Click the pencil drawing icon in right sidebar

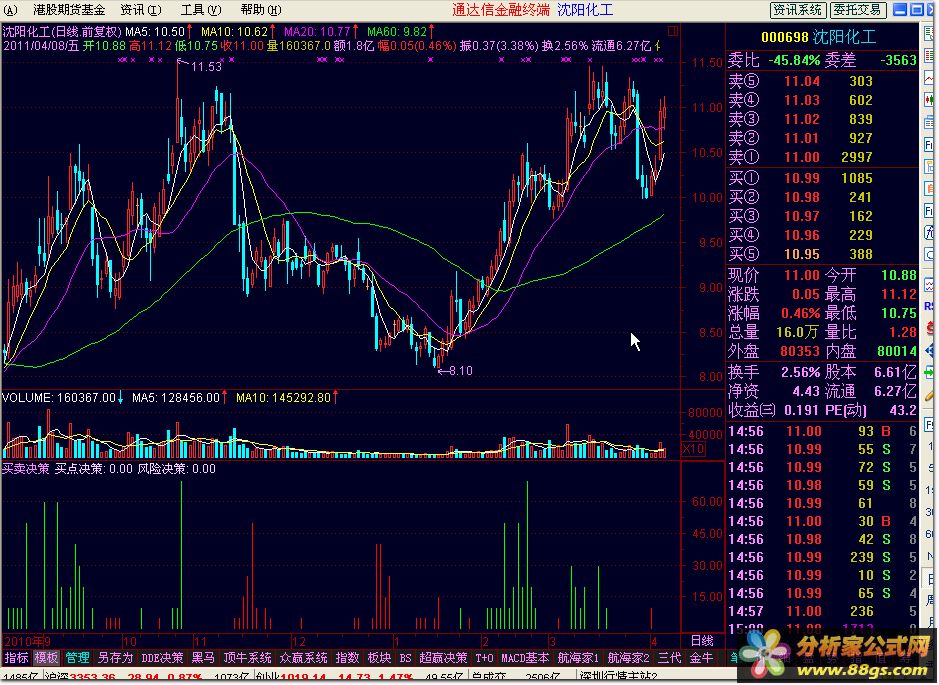coord(930,395)
